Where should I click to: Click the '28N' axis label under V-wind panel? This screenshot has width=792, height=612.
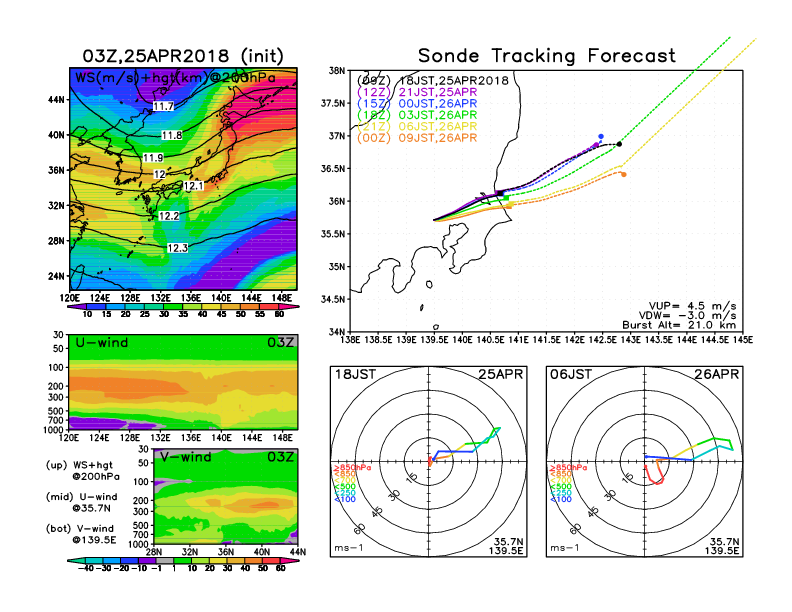[154, 552]
